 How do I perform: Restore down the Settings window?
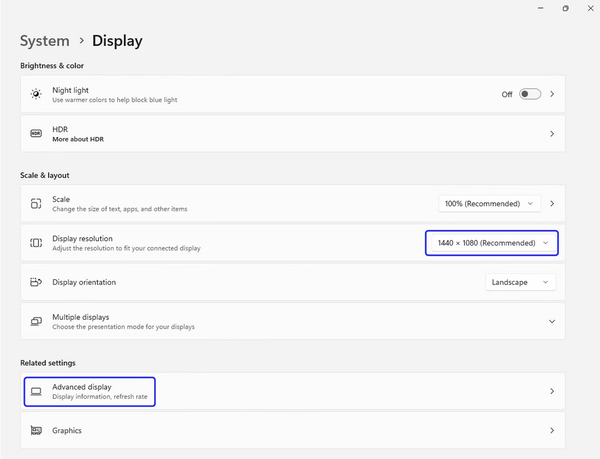pos(566,8)
